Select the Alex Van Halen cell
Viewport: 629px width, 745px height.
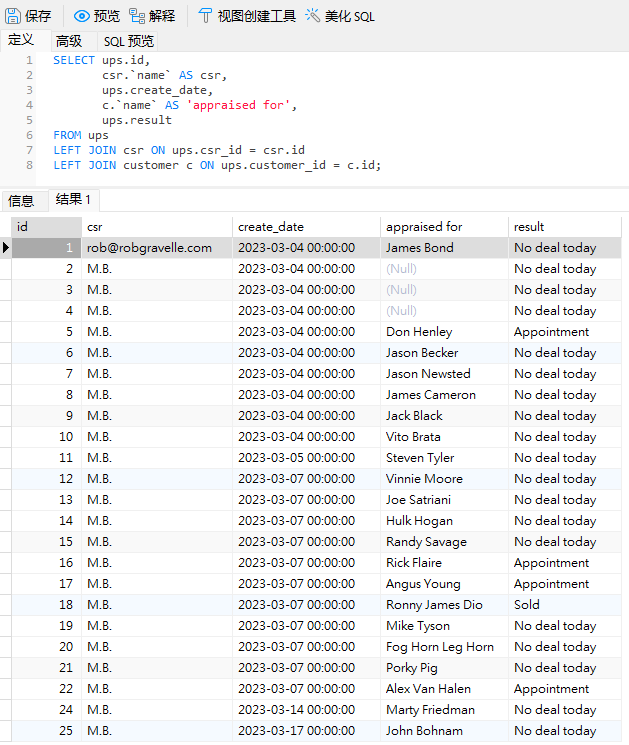point(444,688)
